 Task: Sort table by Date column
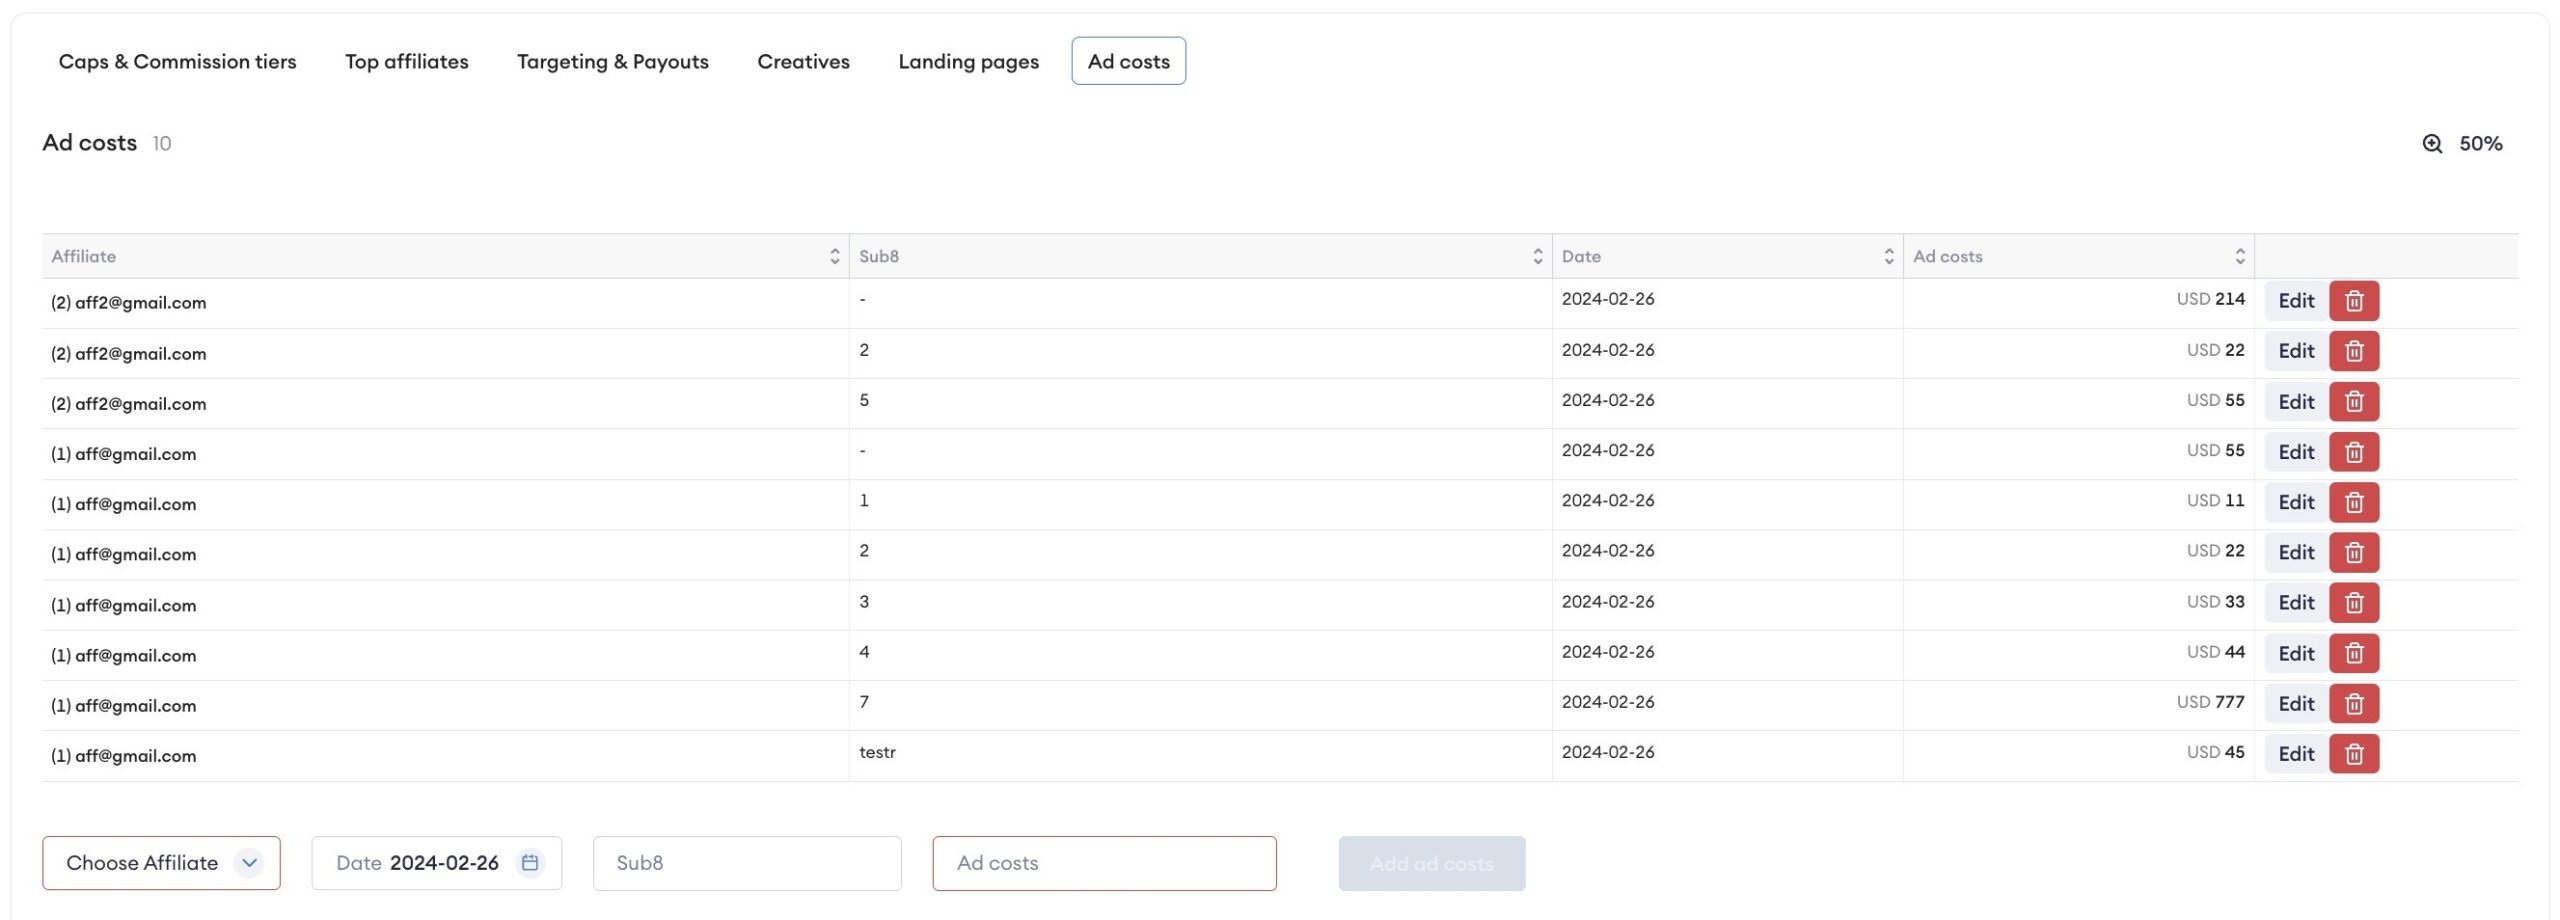[x=1888, y=257]
